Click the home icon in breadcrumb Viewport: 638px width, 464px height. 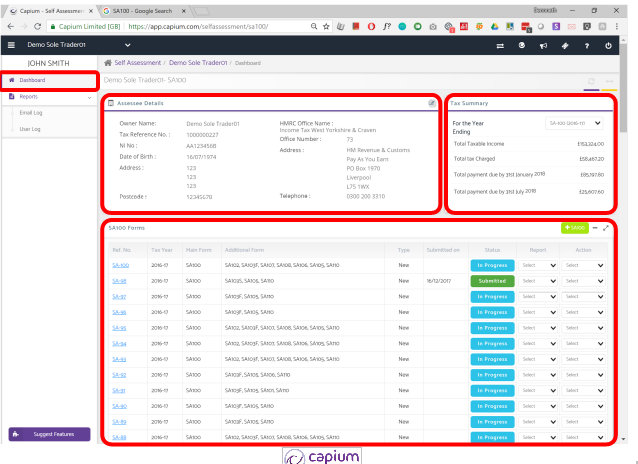tap(108, 63)
